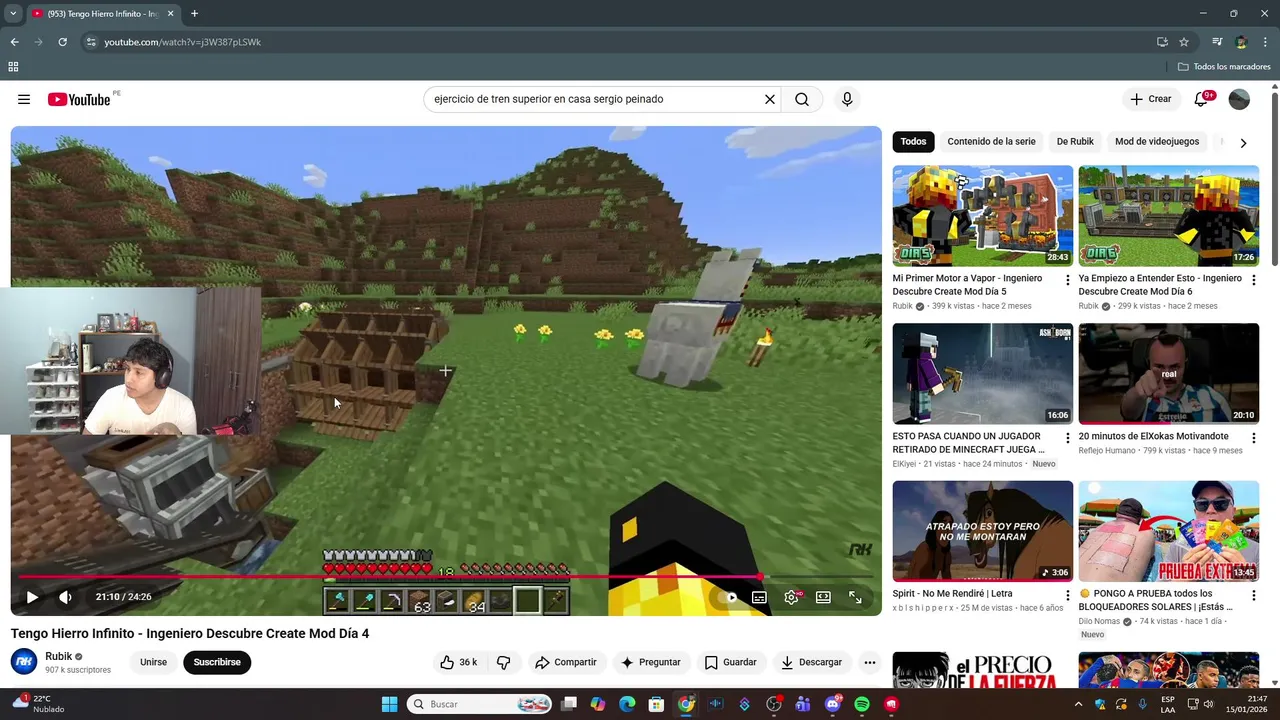Open the Chrome three-dot menu

tap(1265, 42)
